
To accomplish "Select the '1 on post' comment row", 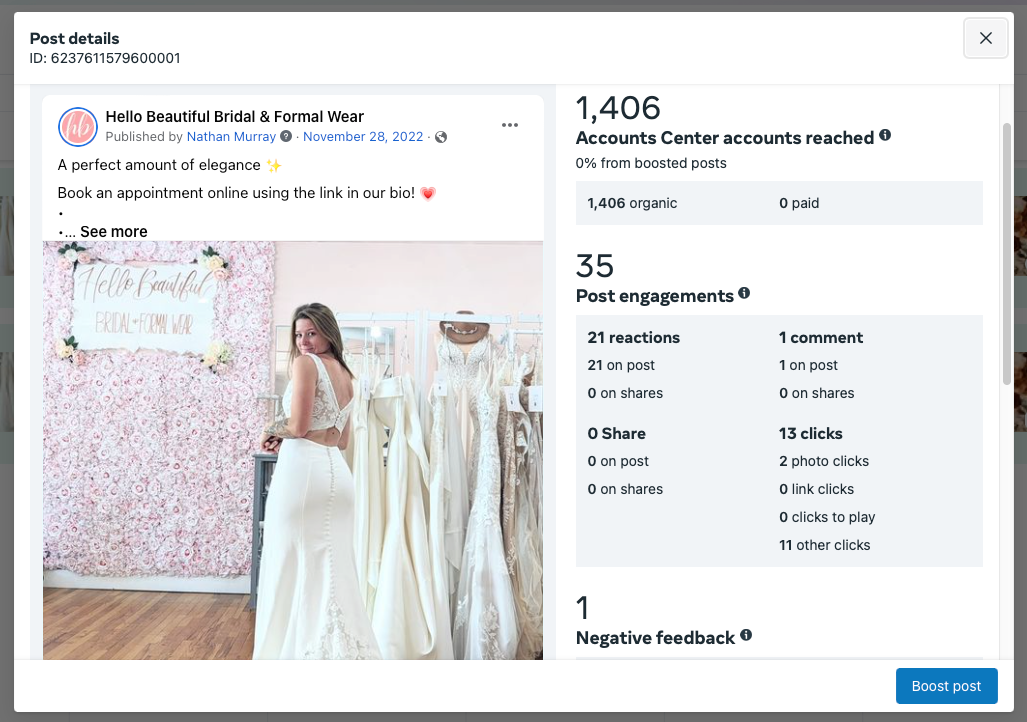I will point(808,366).
